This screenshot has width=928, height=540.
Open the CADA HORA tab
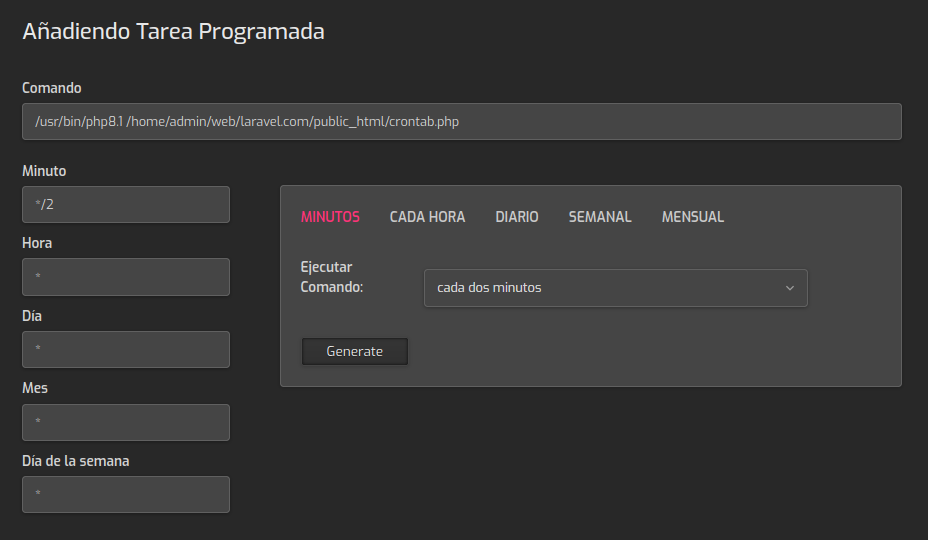coord(427,217)
